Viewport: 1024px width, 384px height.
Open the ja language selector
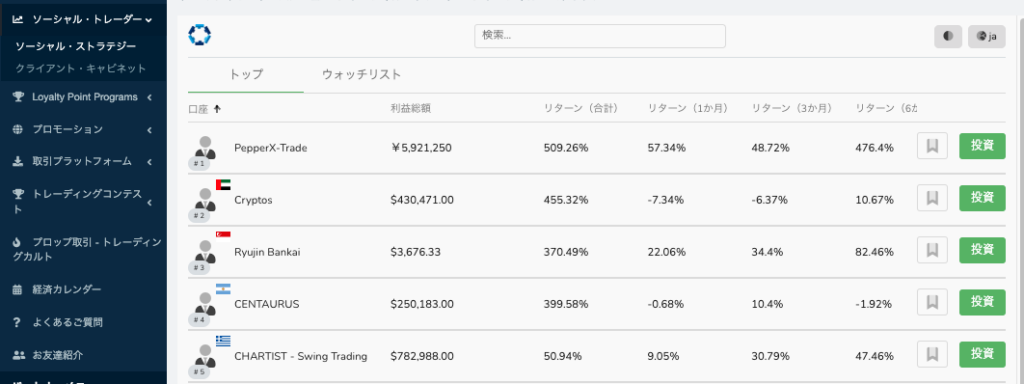(x=986, y=37)
